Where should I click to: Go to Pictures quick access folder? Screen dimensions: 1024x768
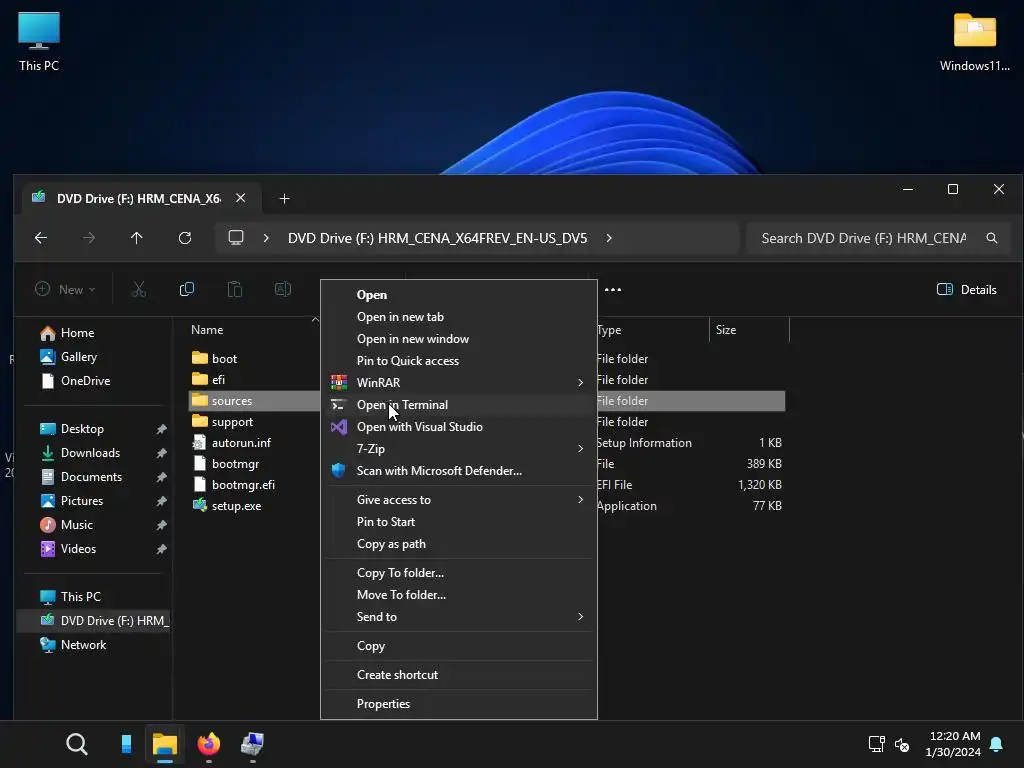tap(72, 501)
